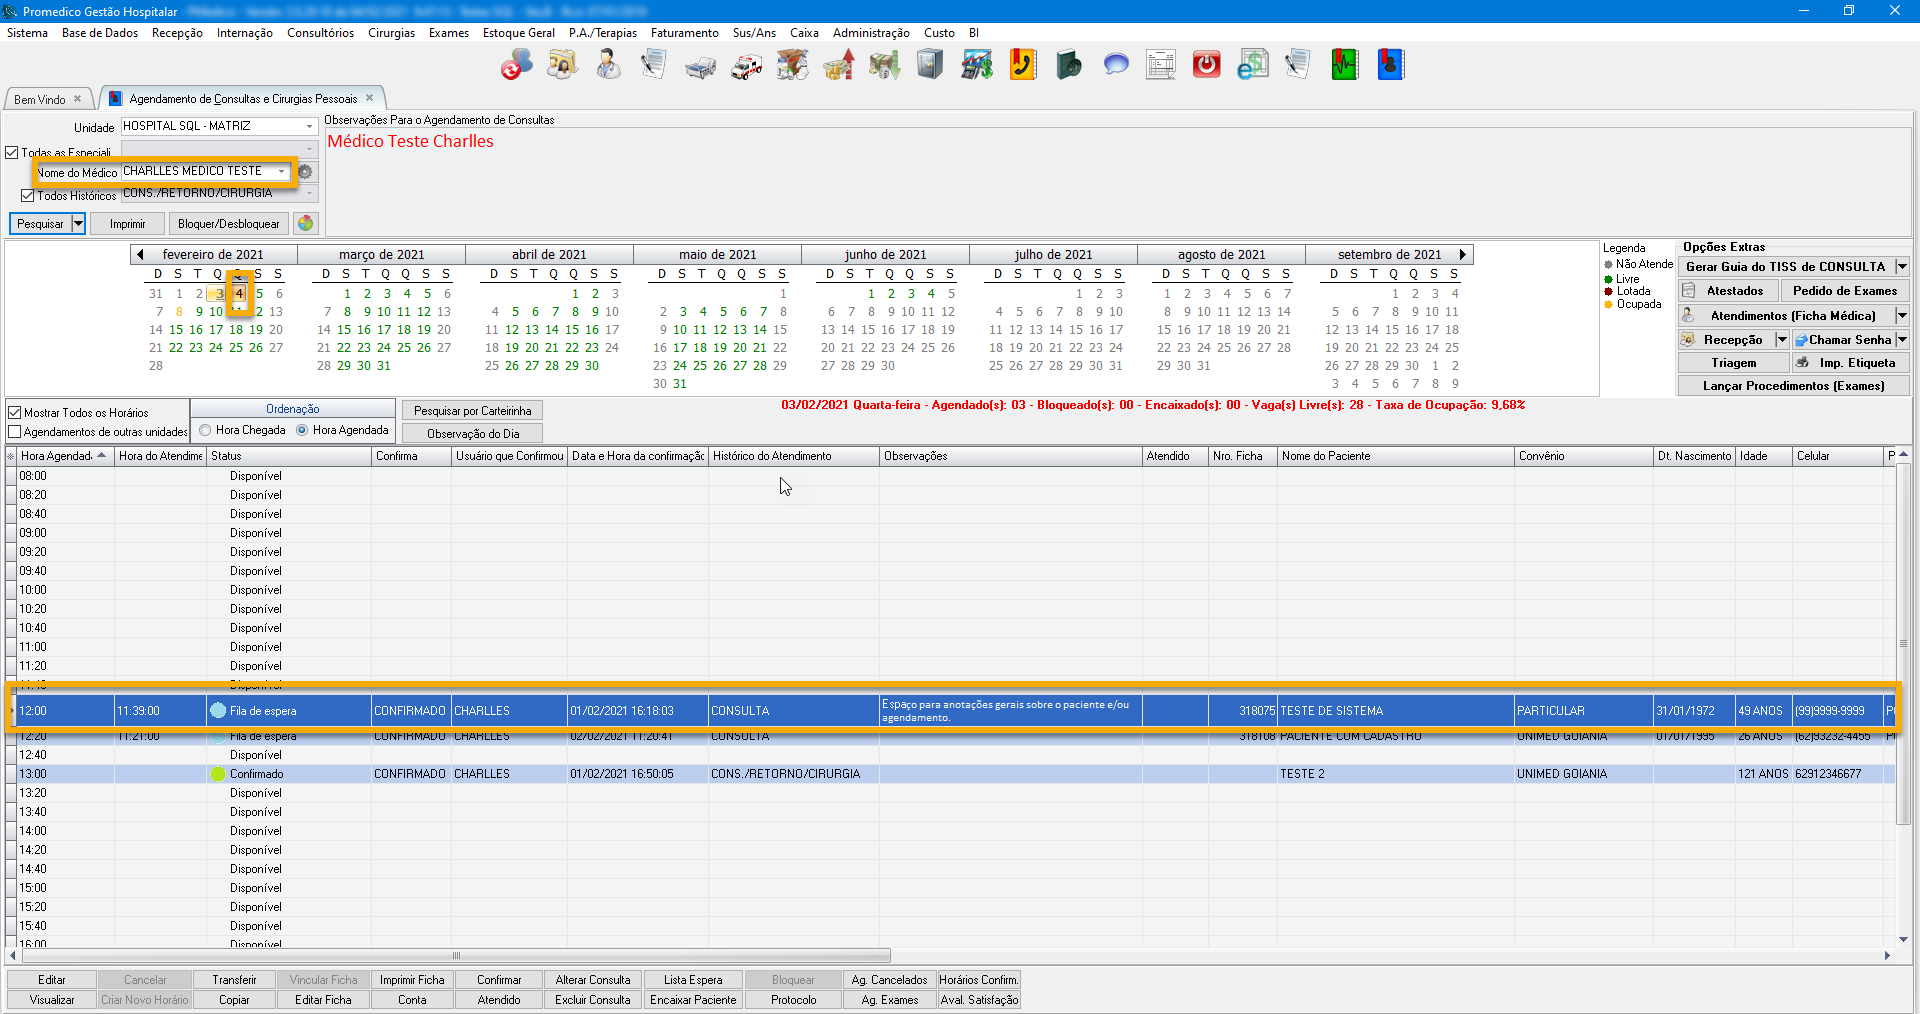The width and height of the screenshot is (1920, 1014).
Task: Expand the Unidade dropdown
Action: coord(309,127)
